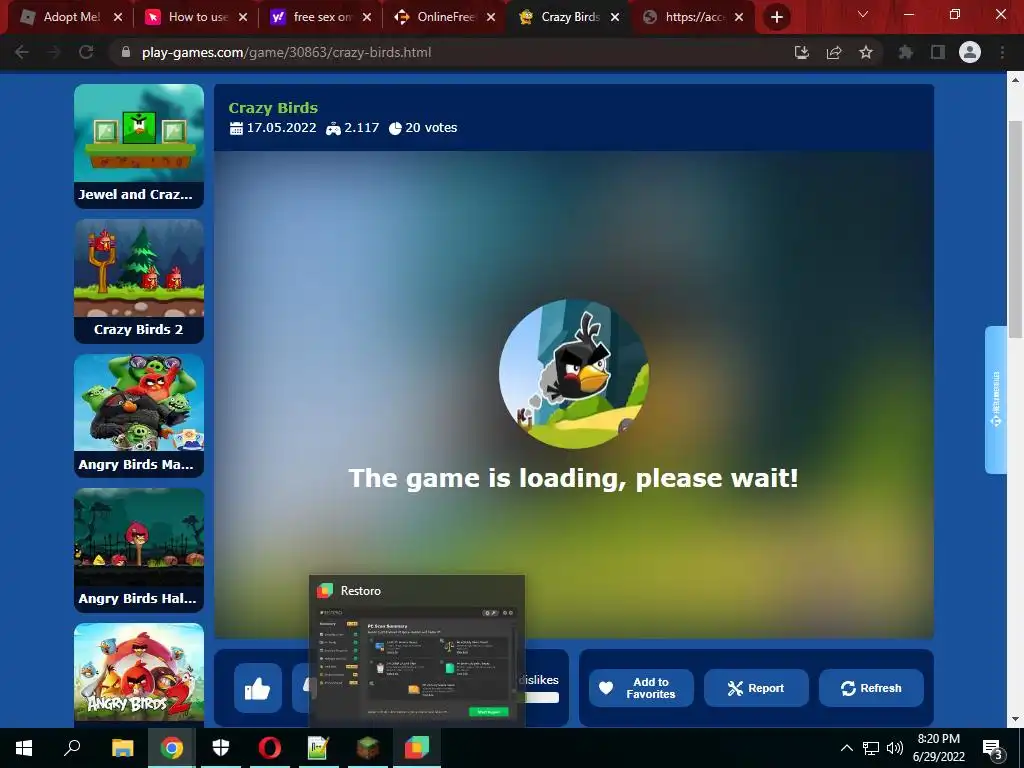This screenshot has height=768, width=1024.
Task: Click the 17.05.2022 calendar icon
Action: point(236,128)
